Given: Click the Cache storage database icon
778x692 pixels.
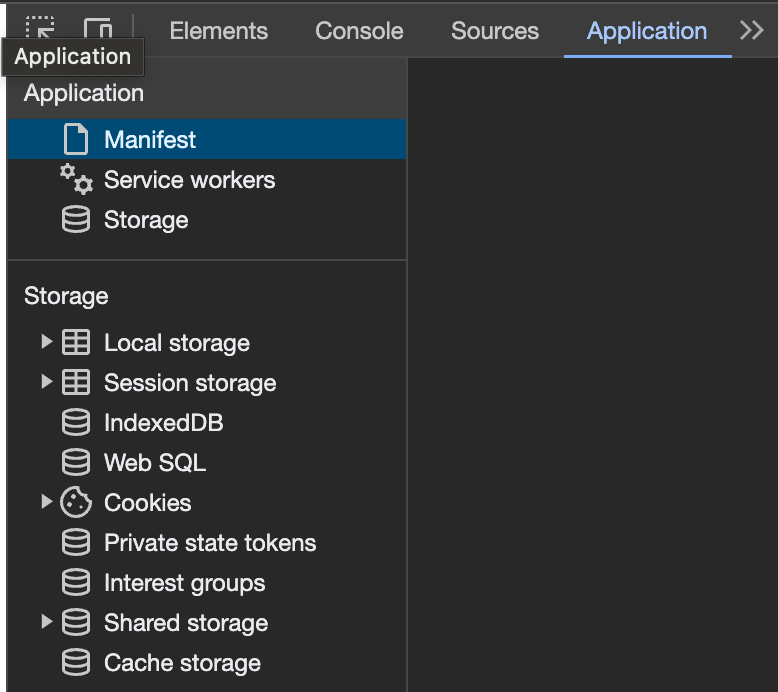Looking at the screenshot, I should point(76,663).
